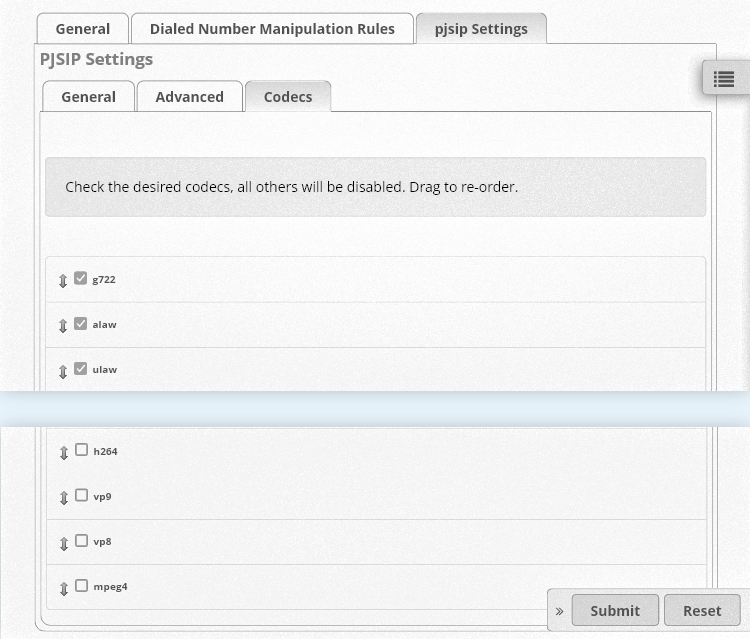The width and height of the screenshot is (750, 639).
Task: Enable the h264 codec checkbox
Action: pyautogui.click(x=81, y=450)
